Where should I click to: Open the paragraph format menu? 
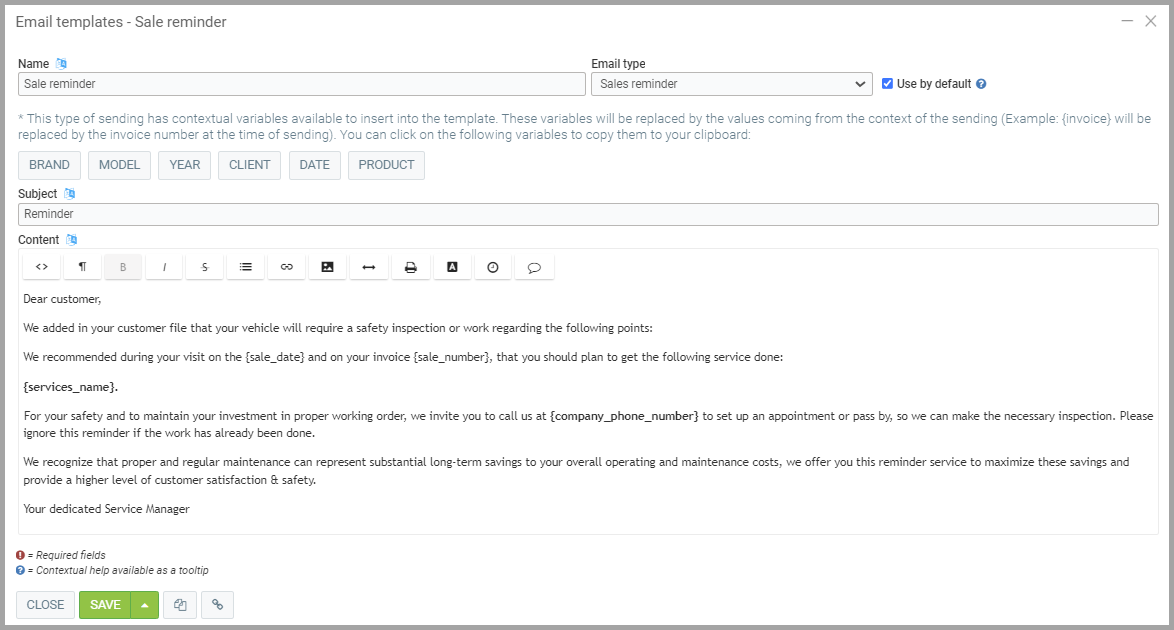82,267
